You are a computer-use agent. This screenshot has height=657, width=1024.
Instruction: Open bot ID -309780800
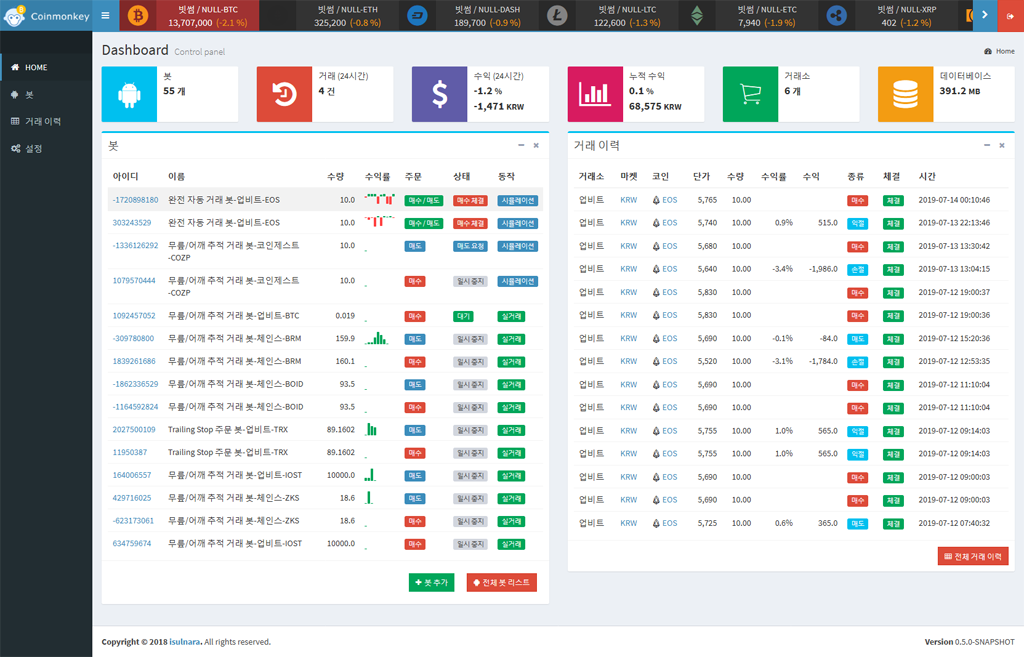tap(133, 339)
